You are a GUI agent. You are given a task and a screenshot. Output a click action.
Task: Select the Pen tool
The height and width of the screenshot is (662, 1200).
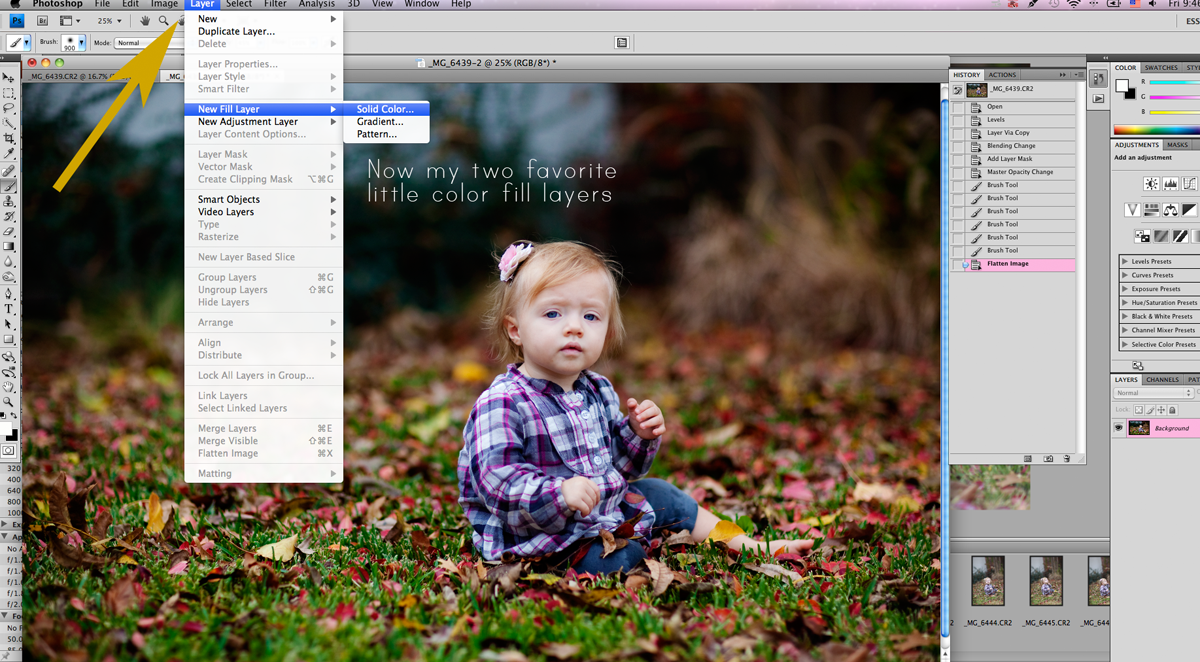pos(9,294)
